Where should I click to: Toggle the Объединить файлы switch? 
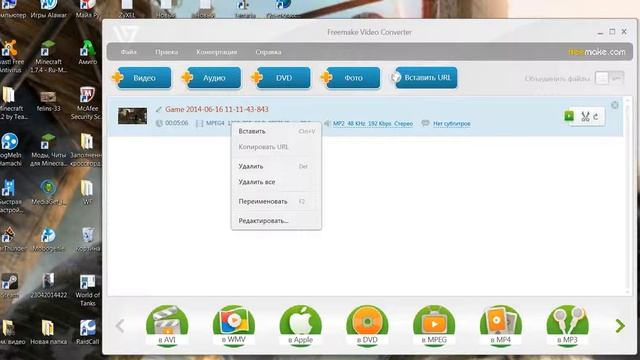(609, 78)
